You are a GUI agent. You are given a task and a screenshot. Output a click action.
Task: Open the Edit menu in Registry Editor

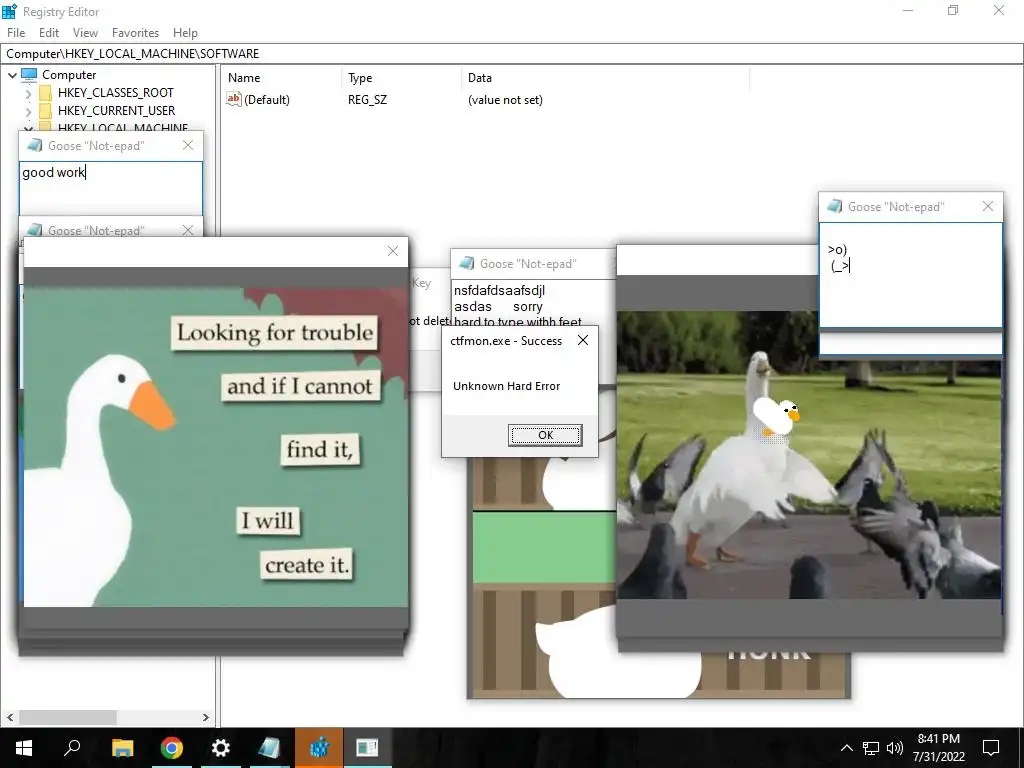(49, 33)
